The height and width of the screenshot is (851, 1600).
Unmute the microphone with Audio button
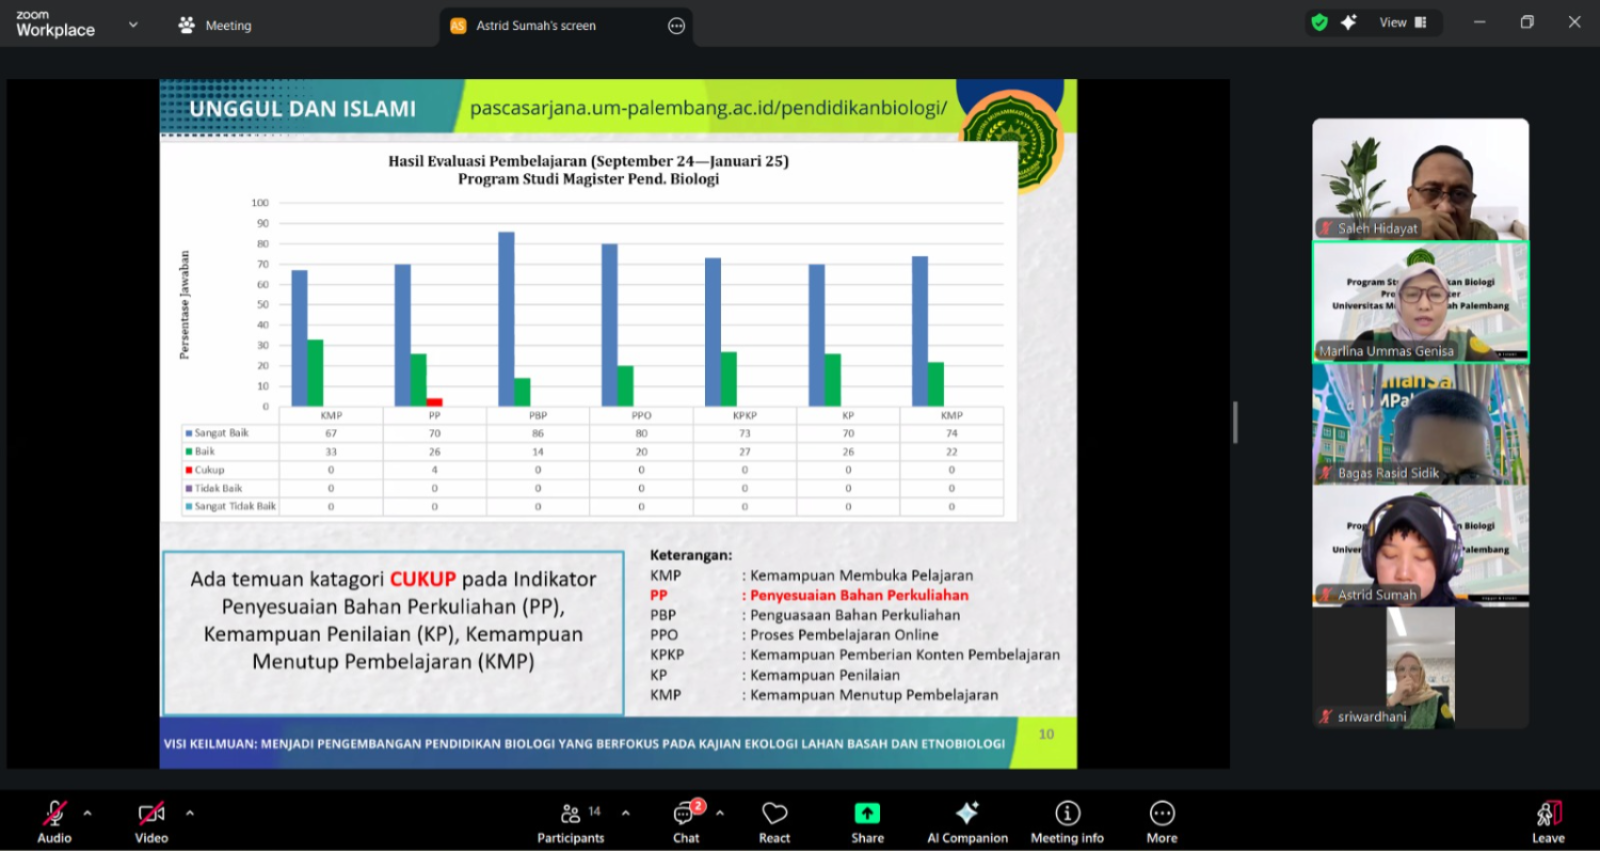pos(54,822)
